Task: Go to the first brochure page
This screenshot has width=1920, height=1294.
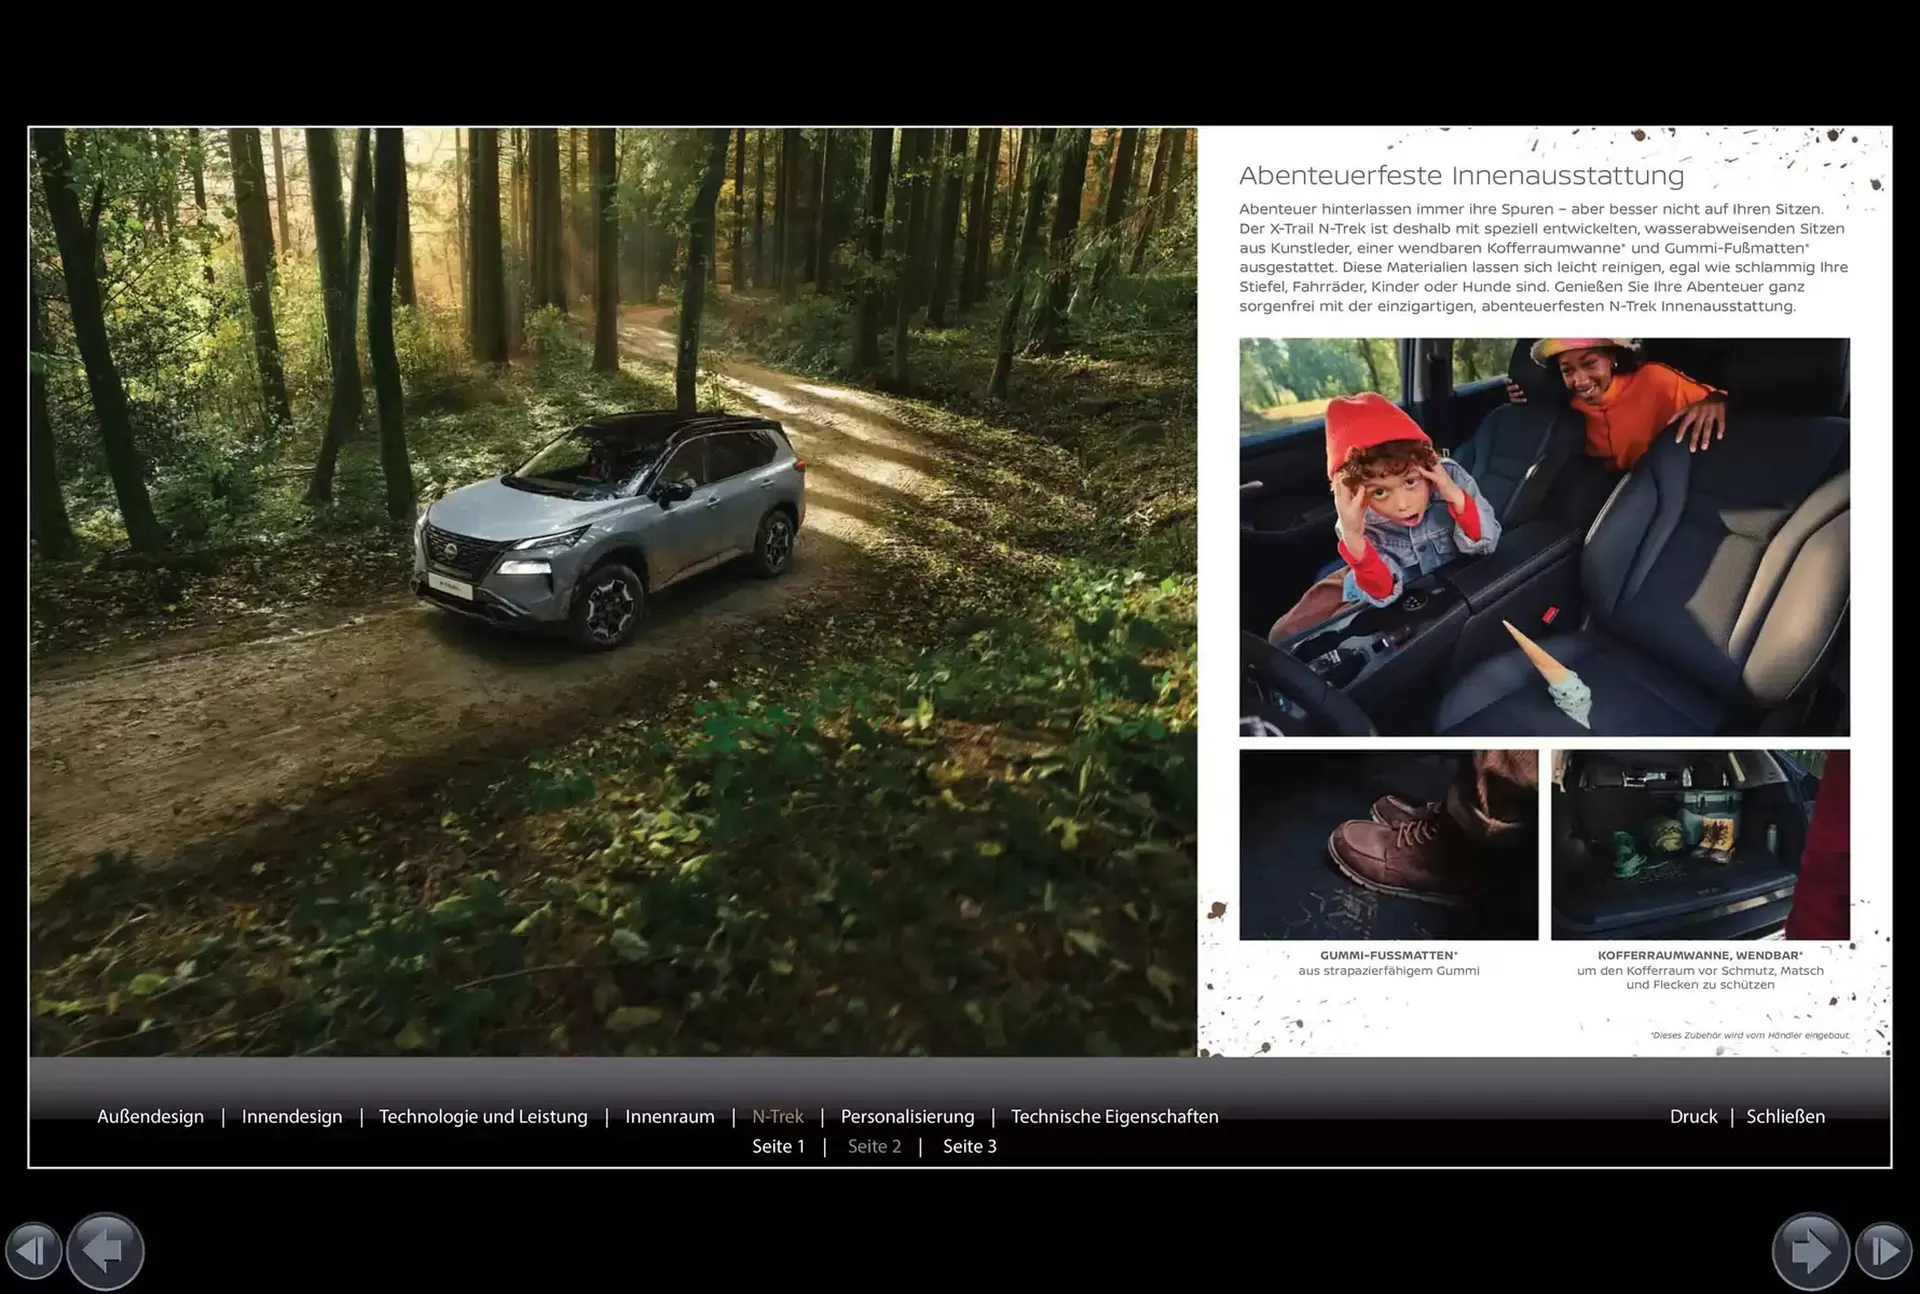Action: coord(33,1251)
